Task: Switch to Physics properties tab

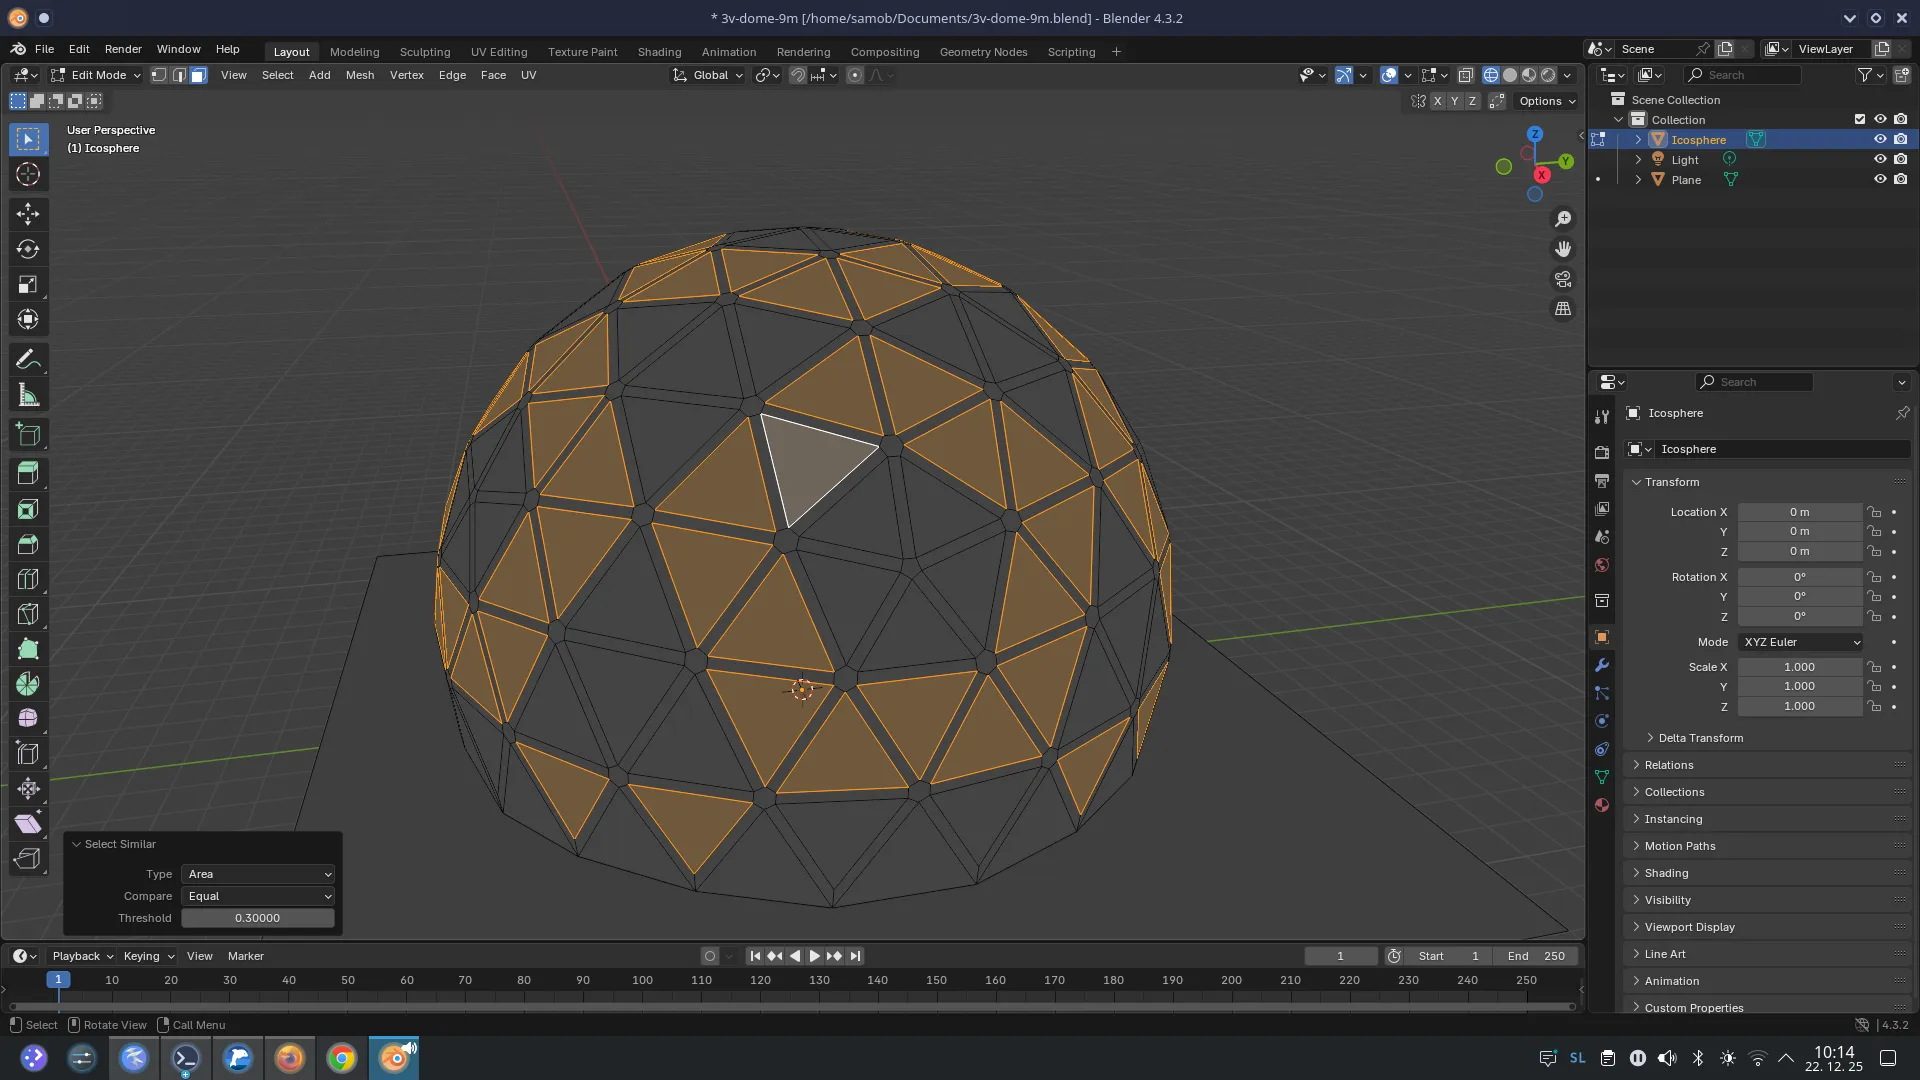Action: (1602, 721)
